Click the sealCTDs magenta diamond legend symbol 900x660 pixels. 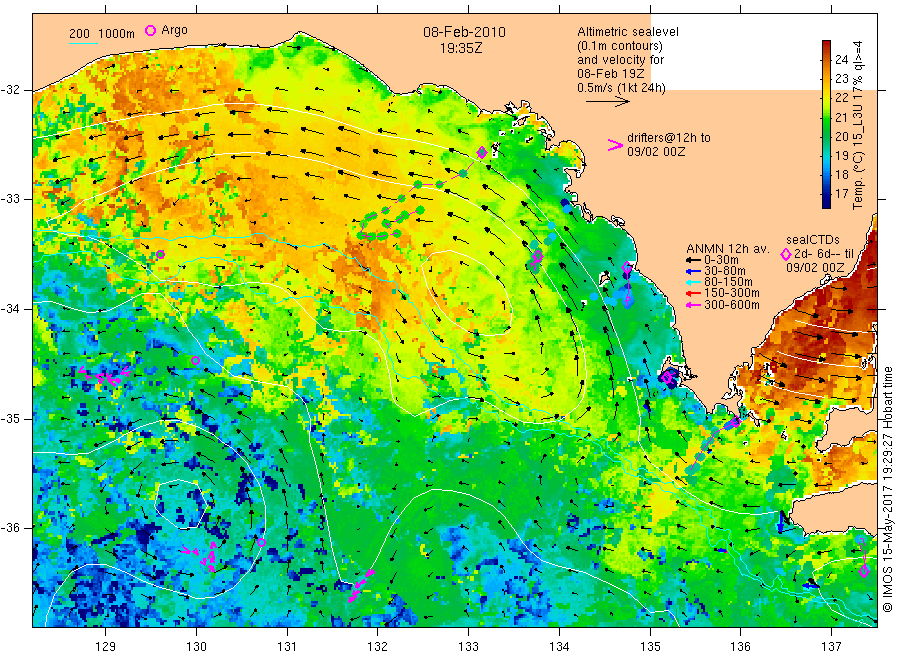pyautogui.click(x=786, y=254)
